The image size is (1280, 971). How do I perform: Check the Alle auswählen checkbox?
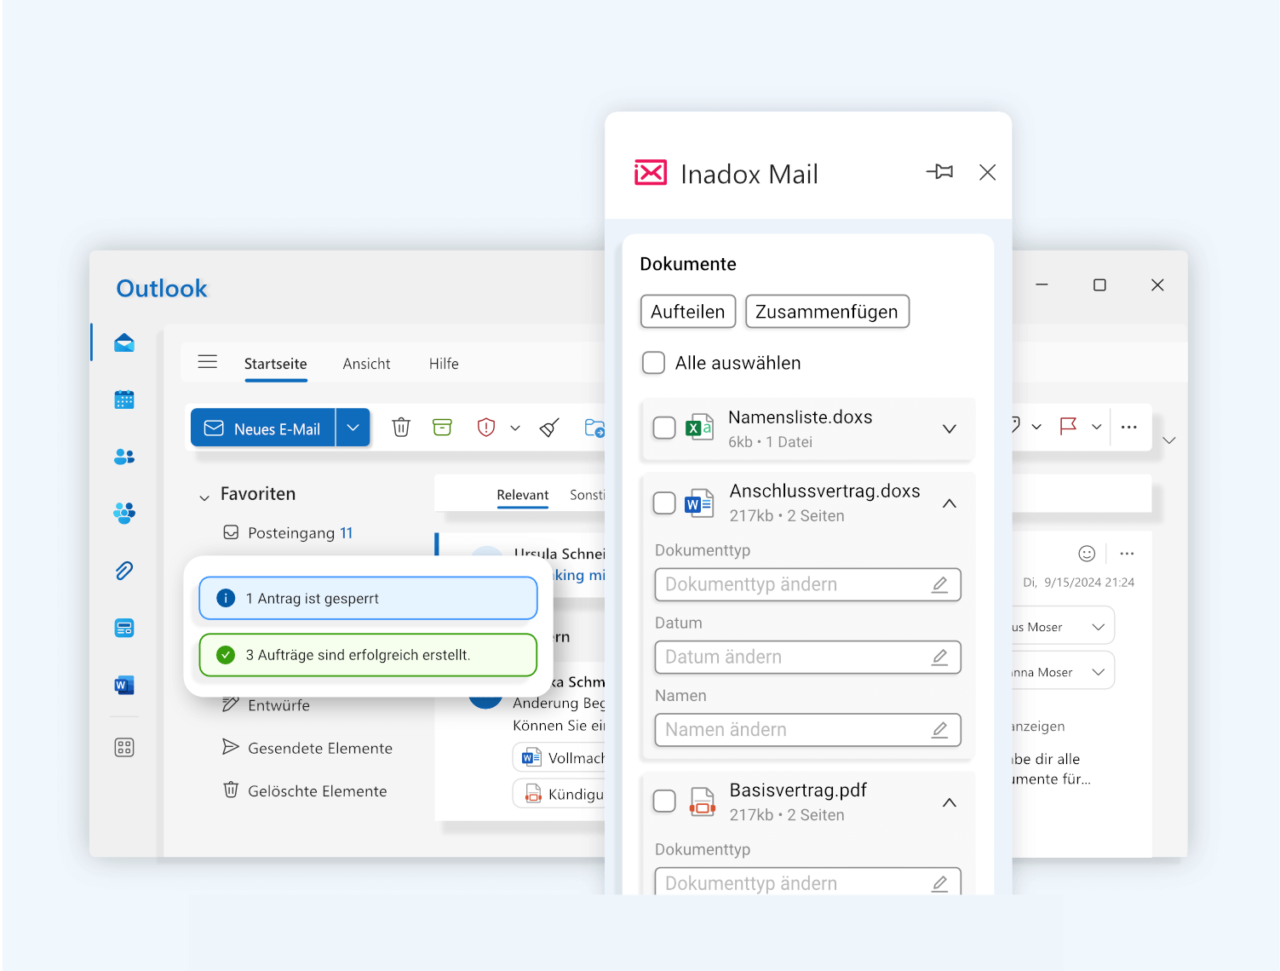click(653, 363)
